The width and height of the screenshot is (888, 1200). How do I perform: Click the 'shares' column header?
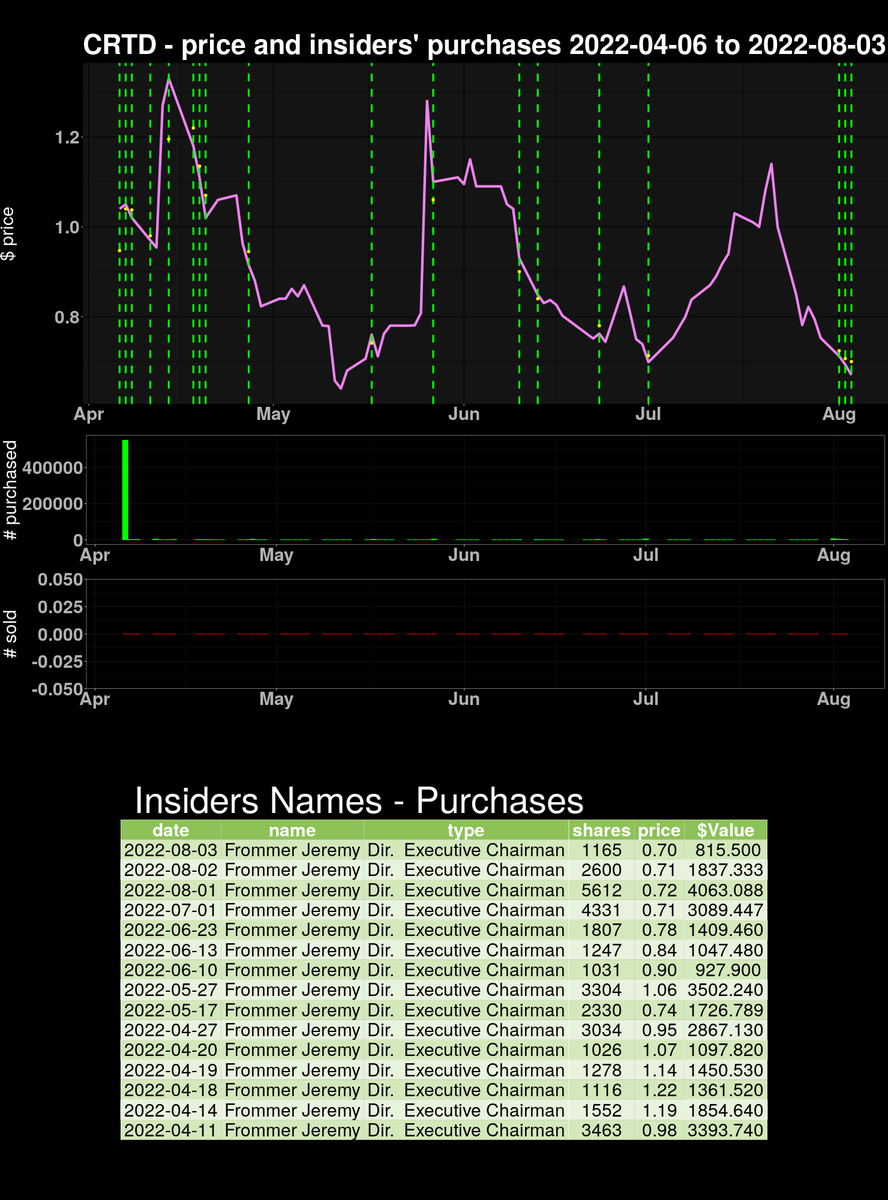coord(601,830)
